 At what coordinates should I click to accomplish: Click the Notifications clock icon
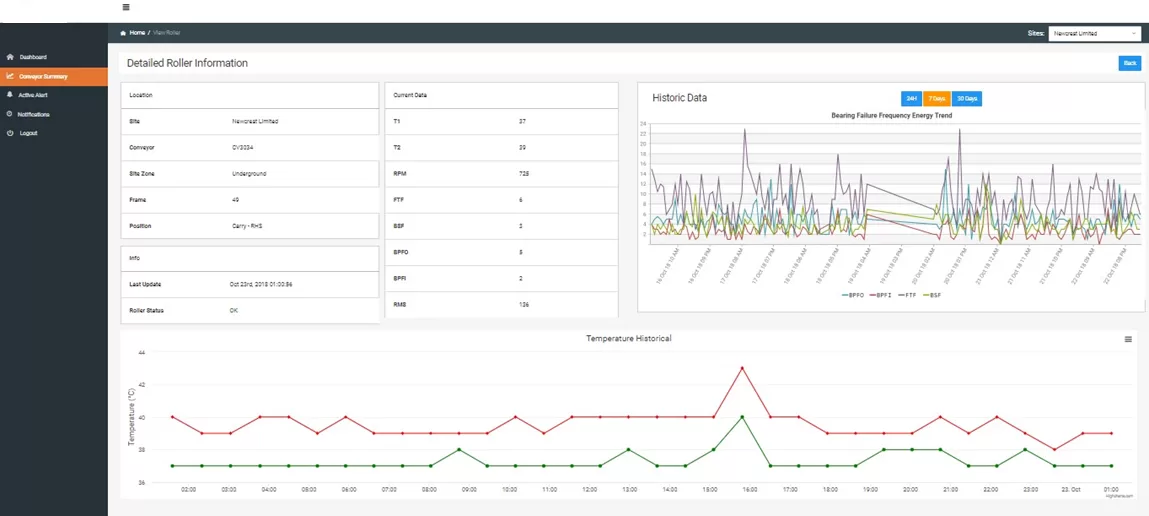click(x=9, y=114)
